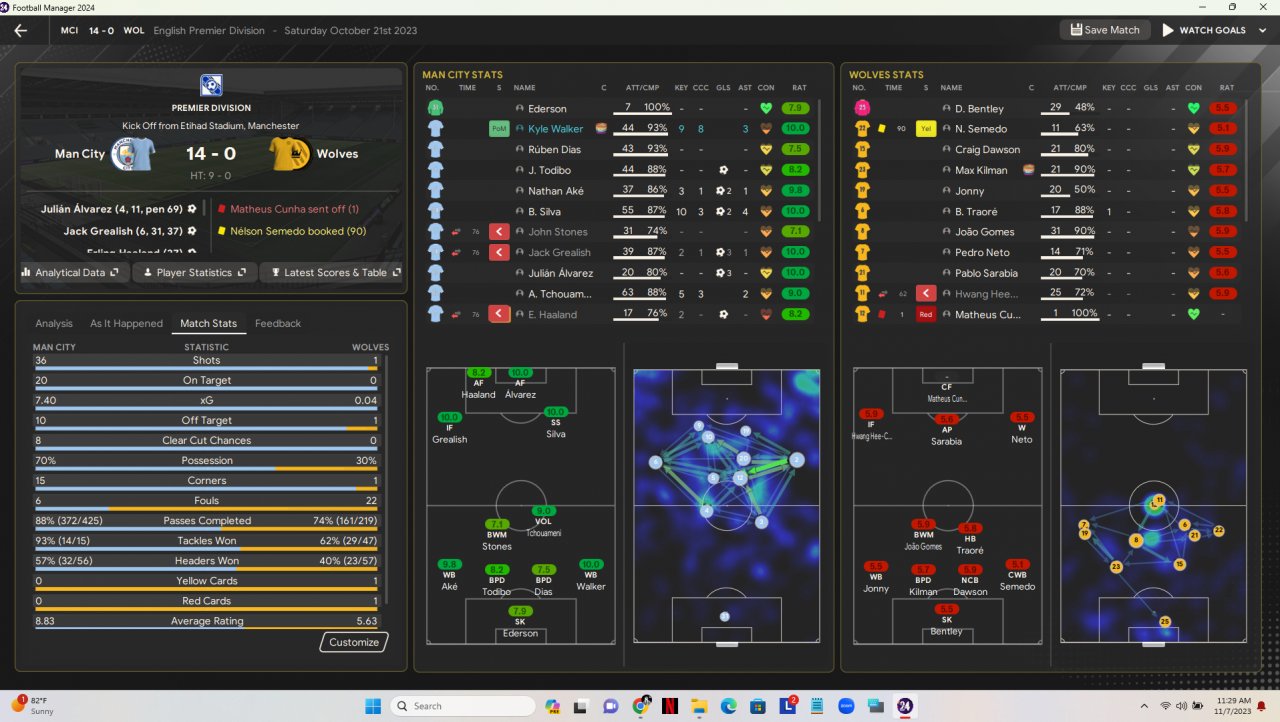The height and width of the screenshot is (722, 1280).
Task: Switch to the As It Happened tab
Action: (126, 324)
